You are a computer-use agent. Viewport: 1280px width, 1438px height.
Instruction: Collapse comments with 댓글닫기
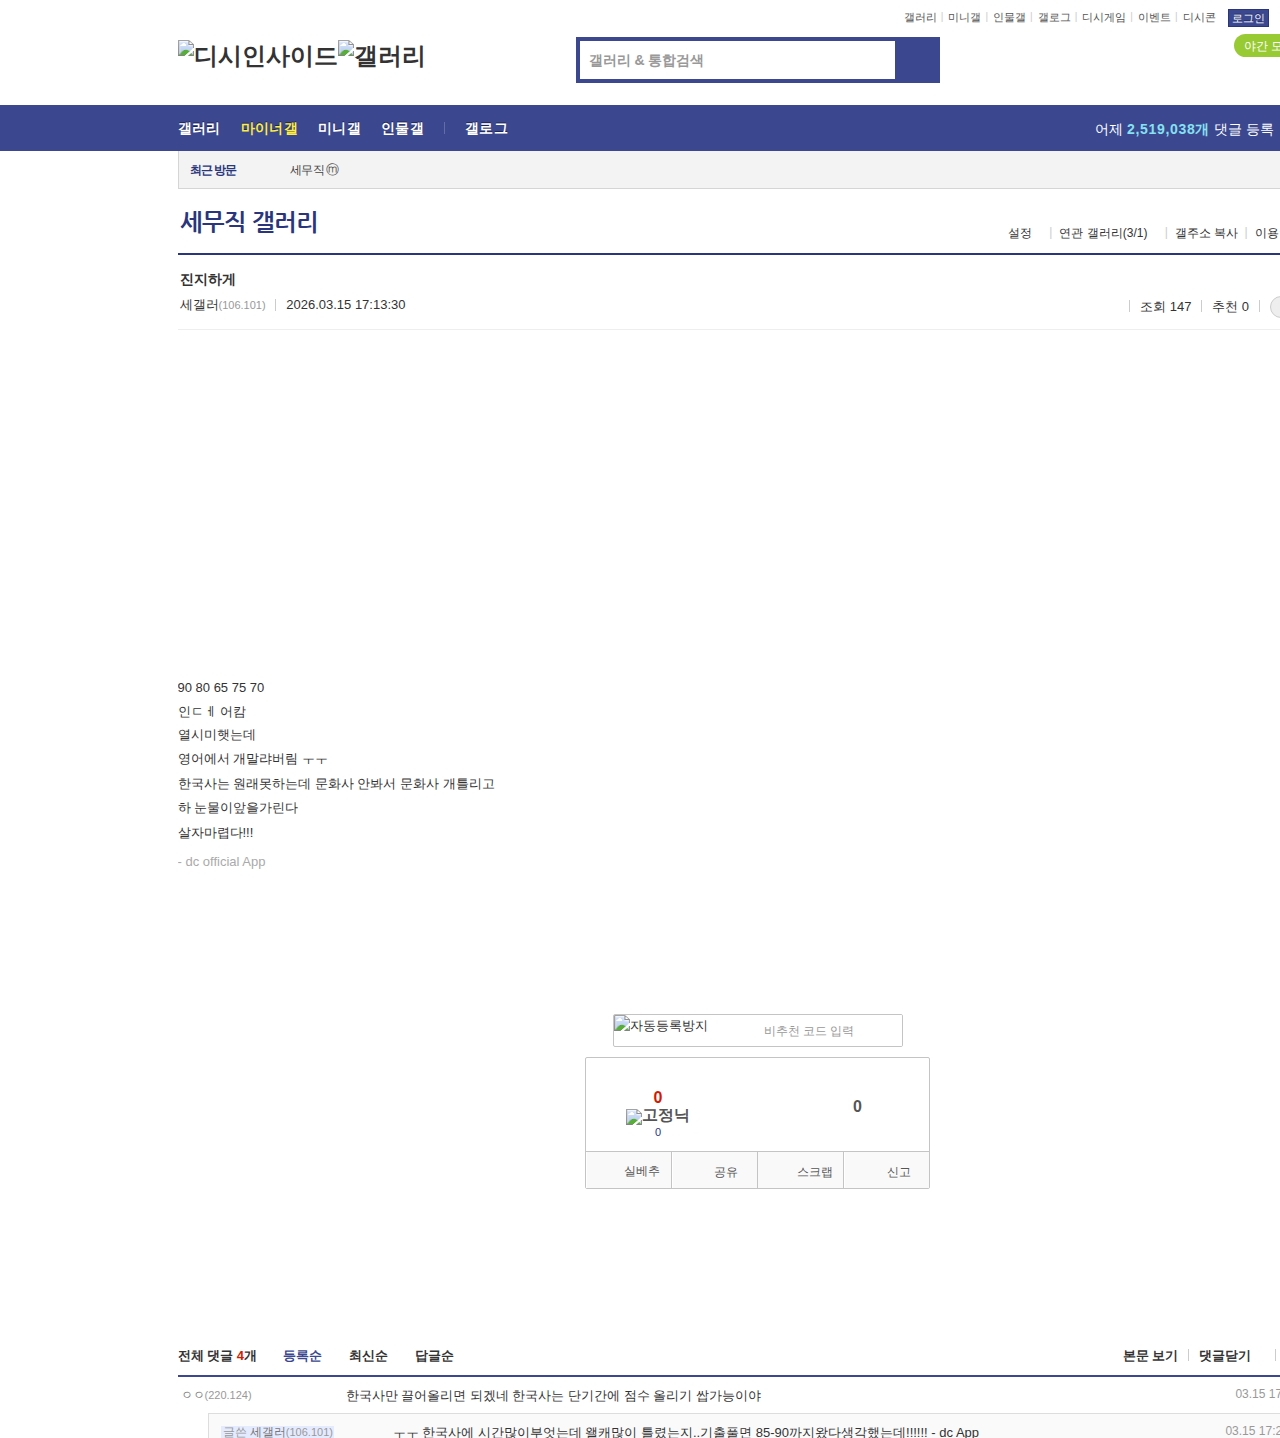(x=1224, y=1356)
